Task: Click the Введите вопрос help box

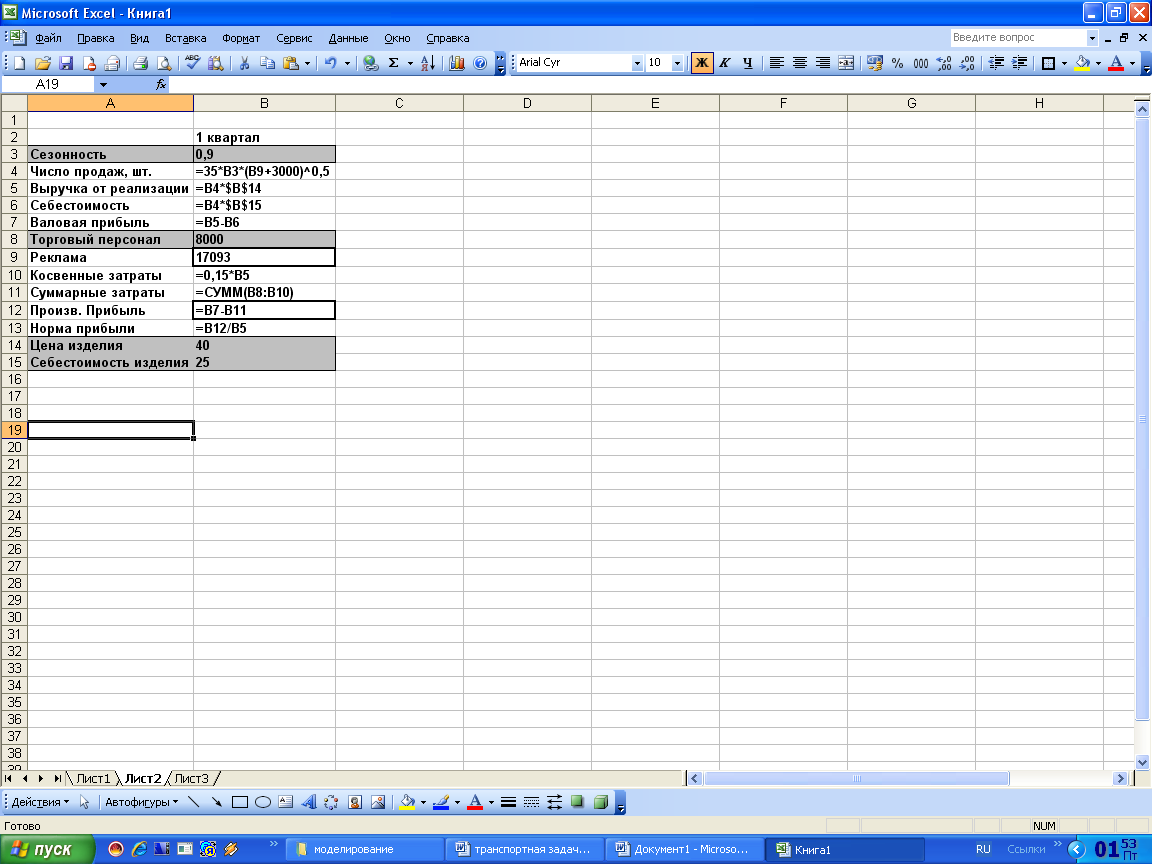Action: 1018,38
